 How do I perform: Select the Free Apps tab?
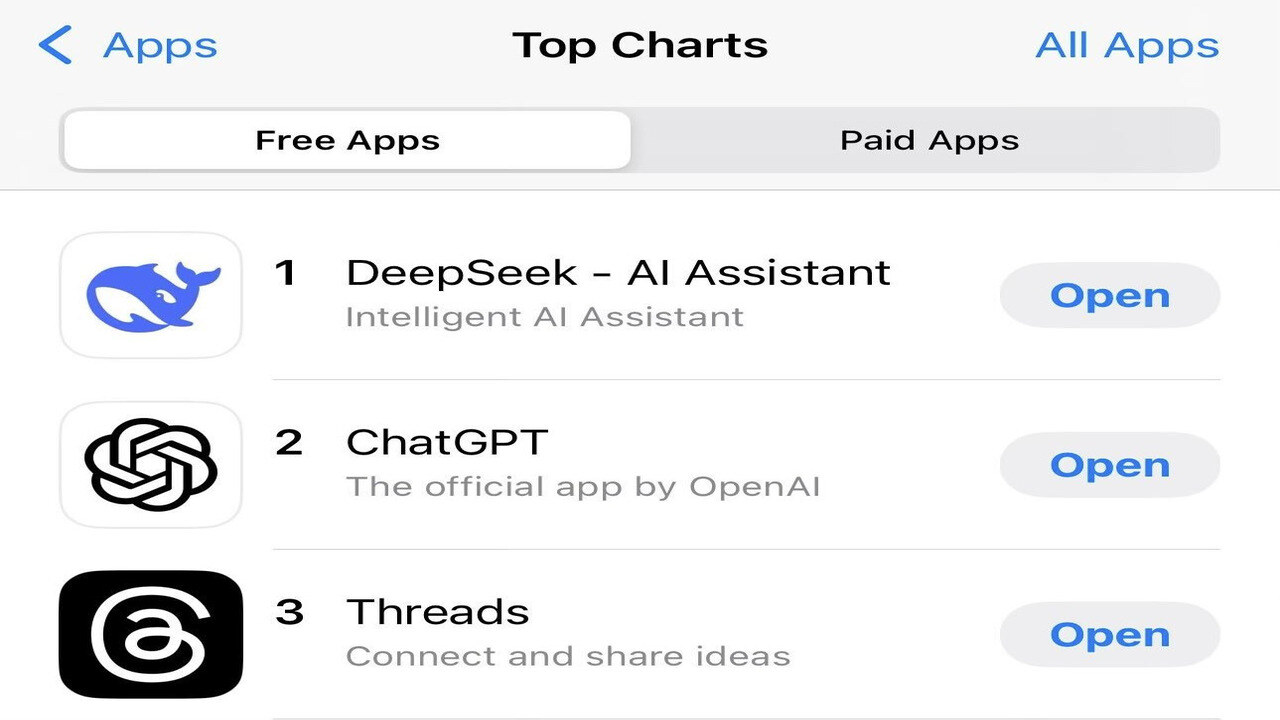coord(346,140)
